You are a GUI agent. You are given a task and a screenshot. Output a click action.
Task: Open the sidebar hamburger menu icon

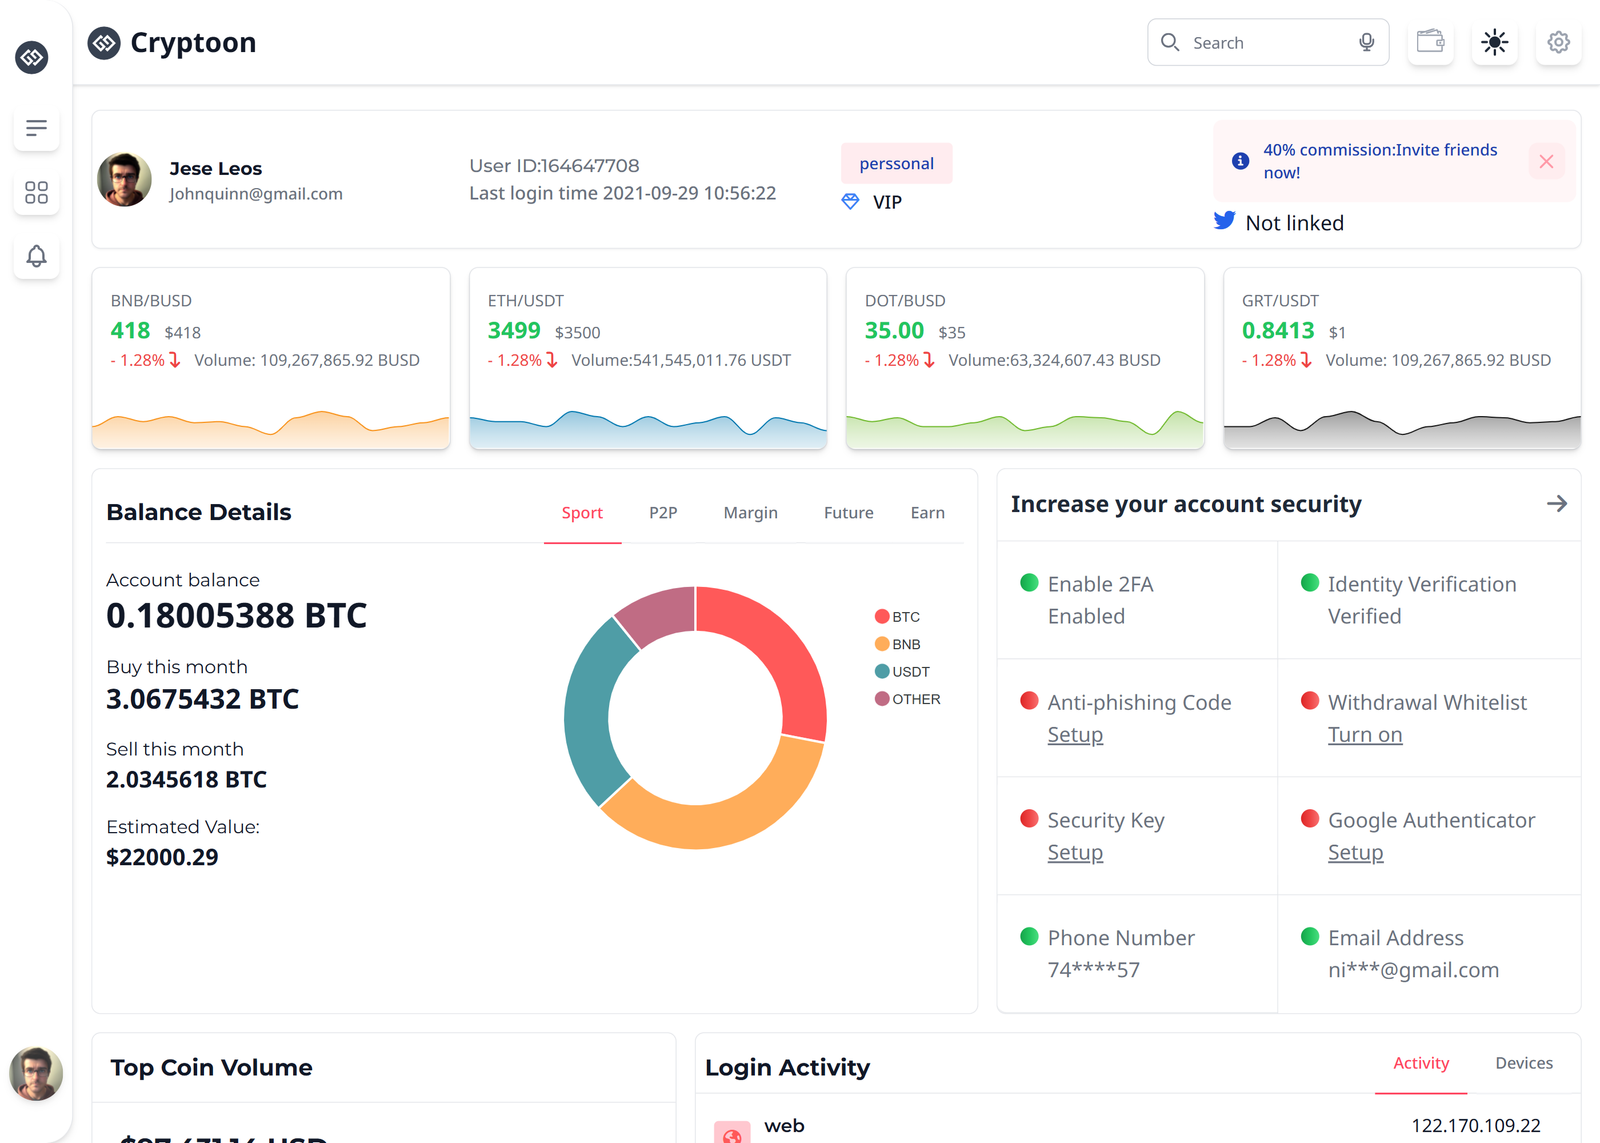36,128
